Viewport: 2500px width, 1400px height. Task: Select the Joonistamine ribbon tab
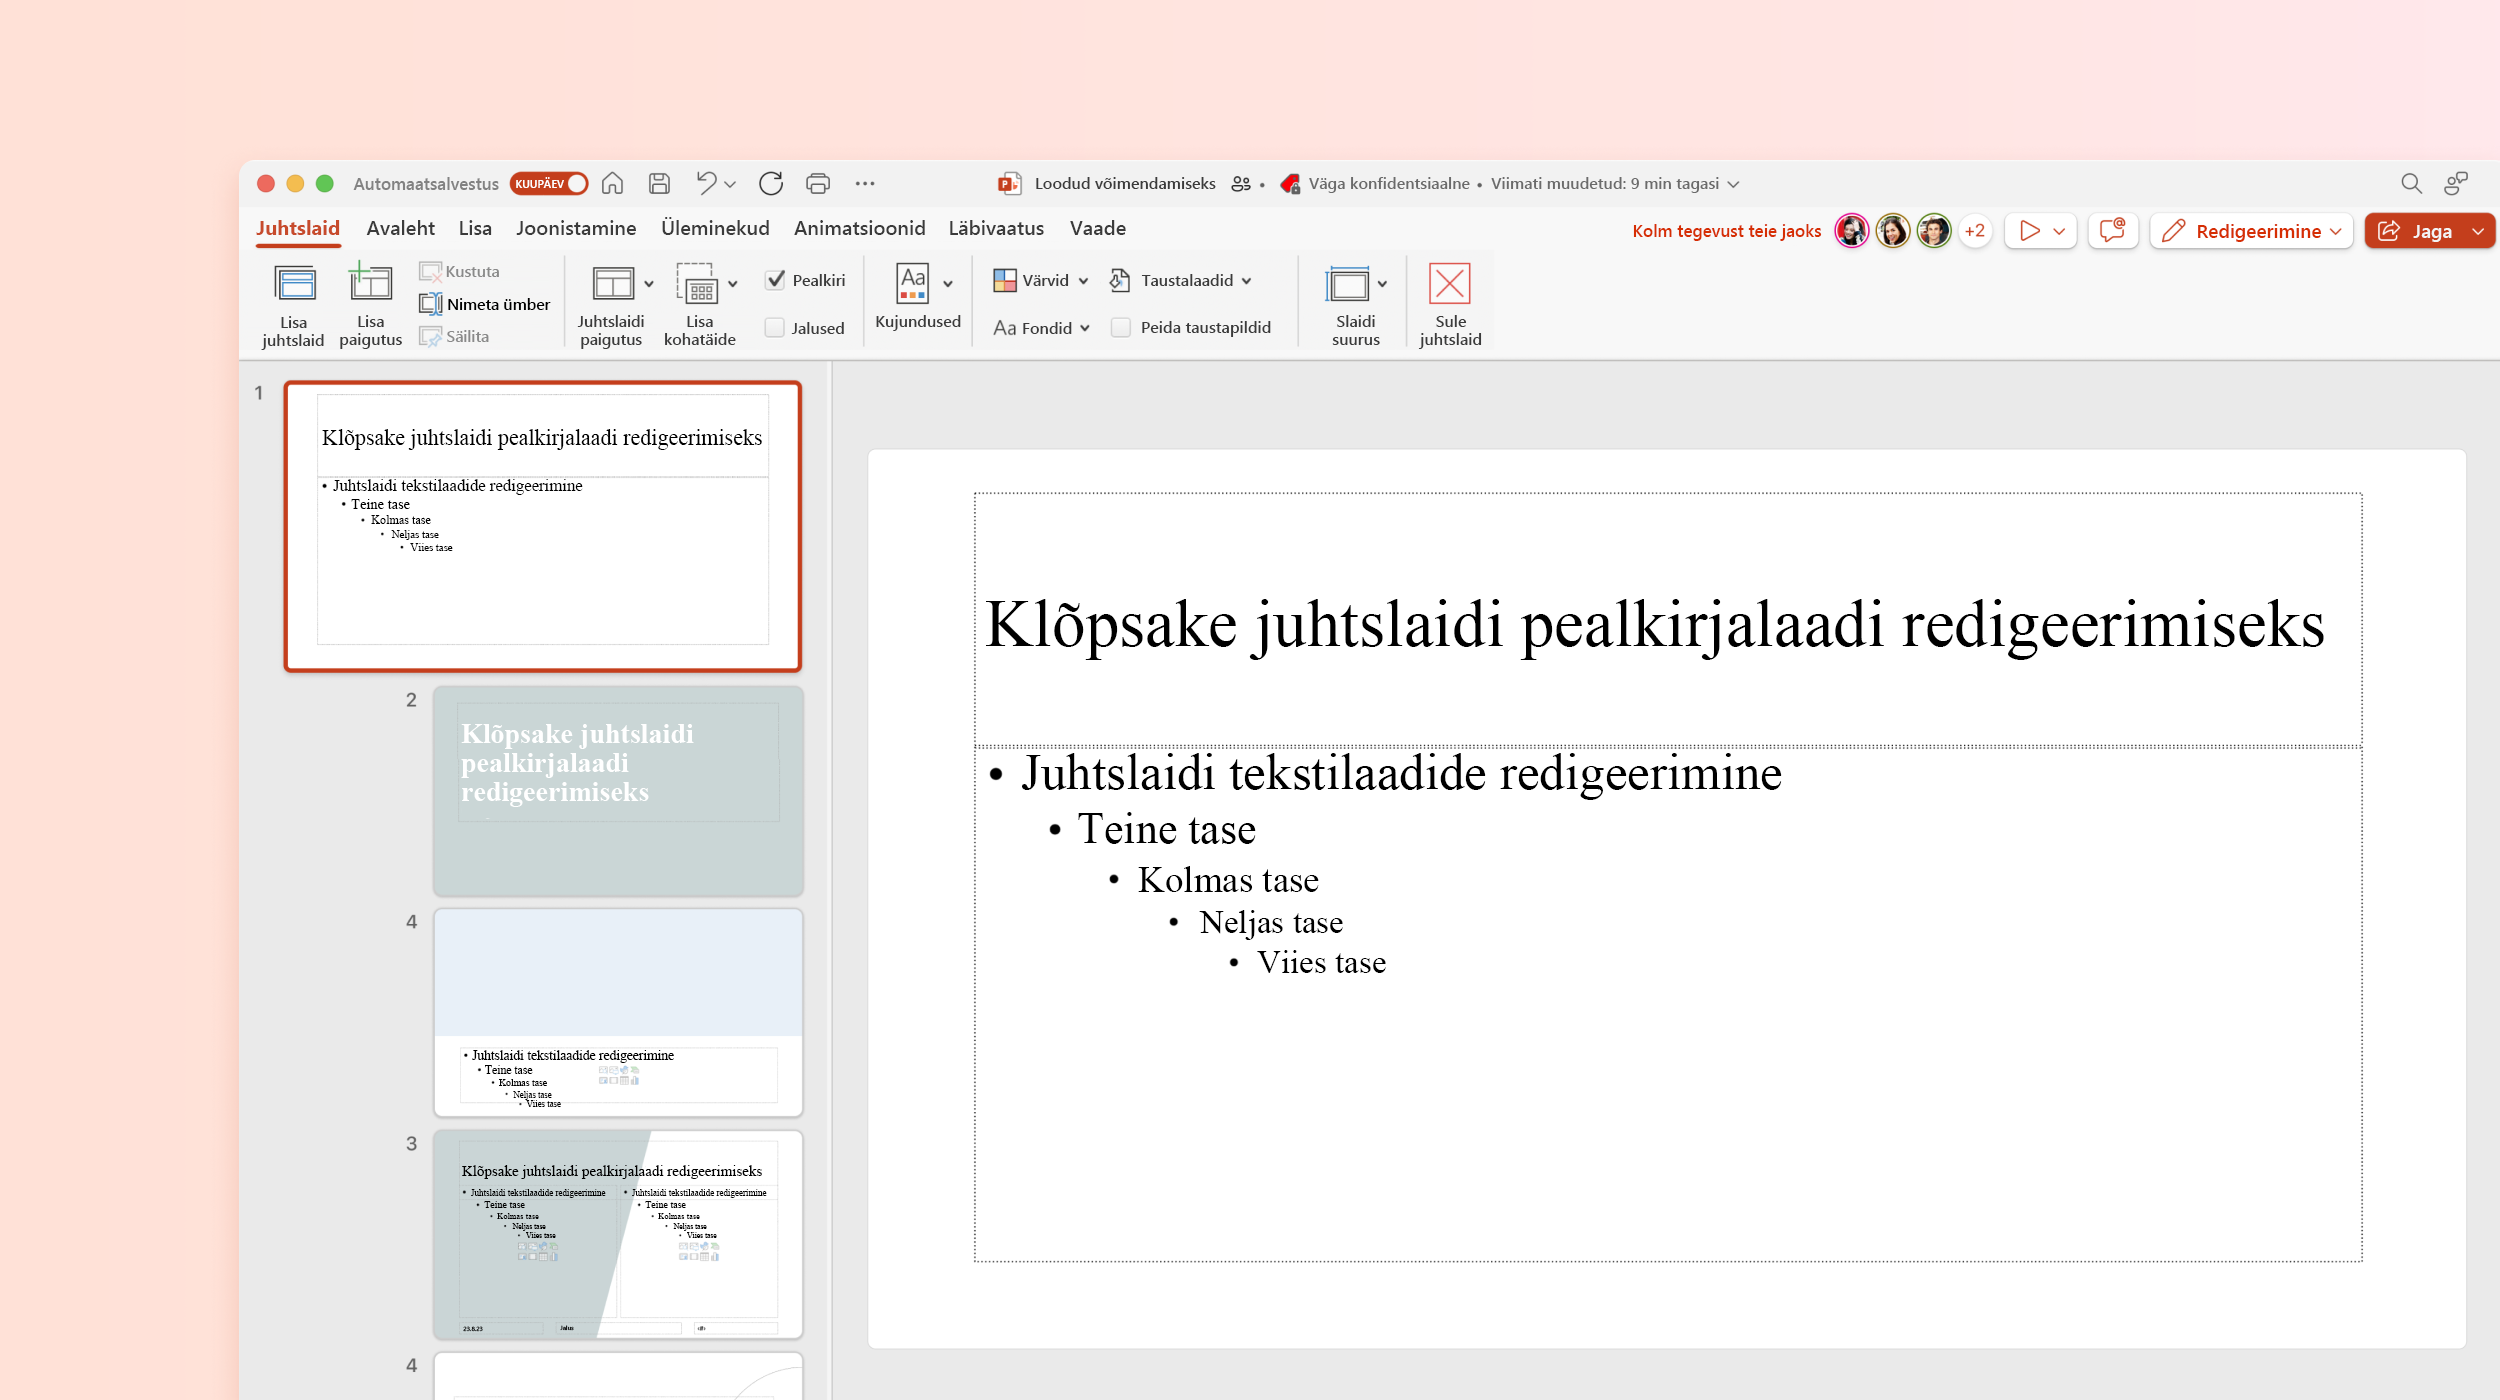575,227
